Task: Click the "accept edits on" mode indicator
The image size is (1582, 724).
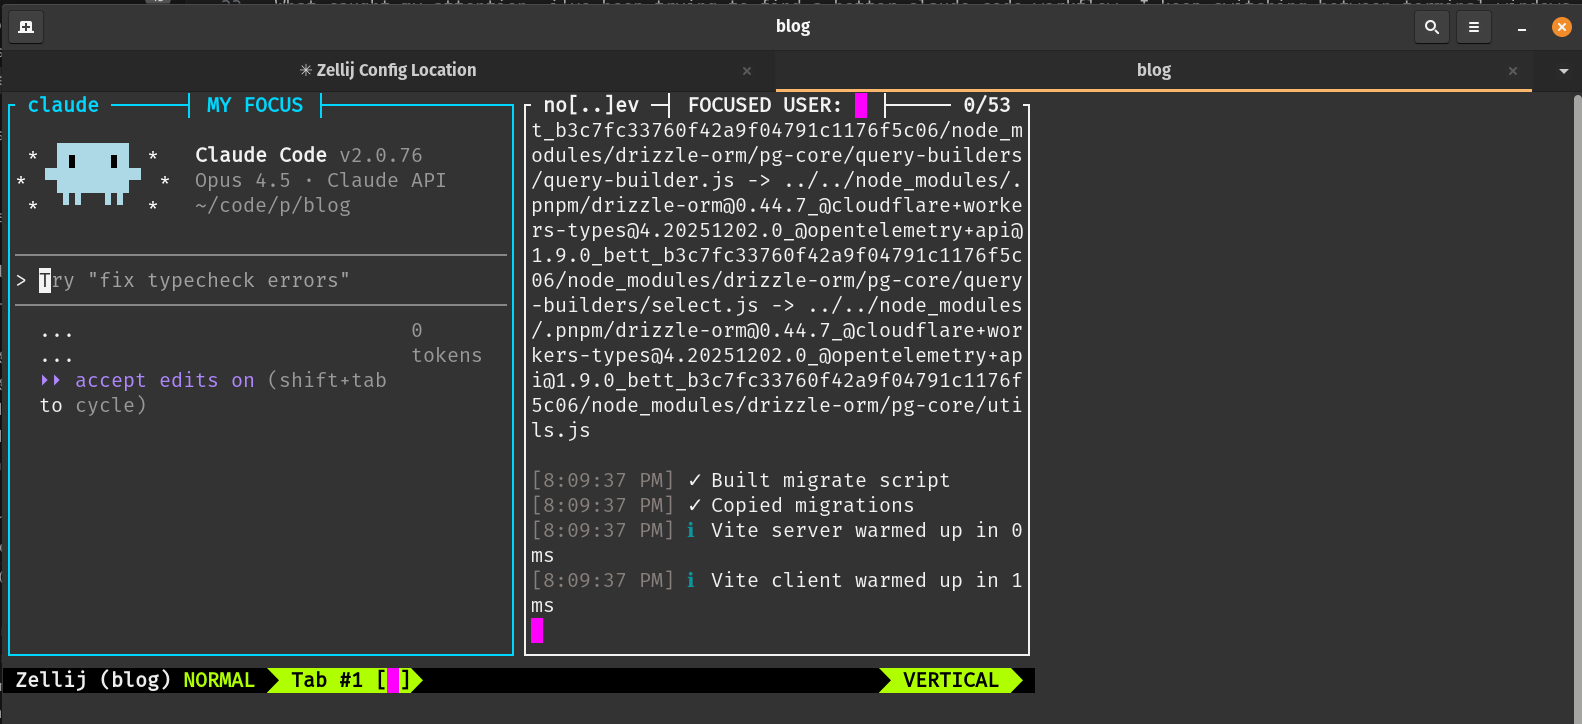Action: [165, 380]
